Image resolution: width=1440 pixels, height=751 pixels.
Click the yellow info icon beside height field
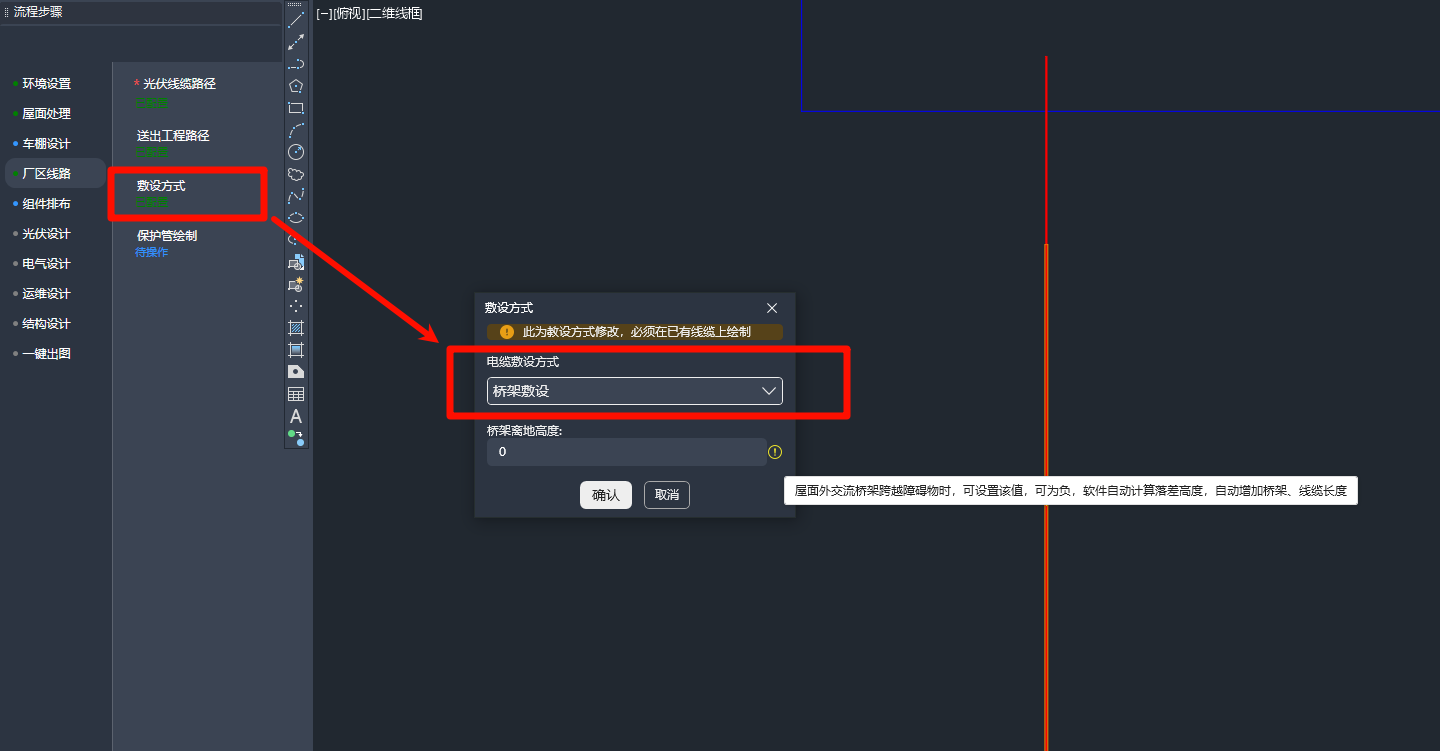(775, 452)
